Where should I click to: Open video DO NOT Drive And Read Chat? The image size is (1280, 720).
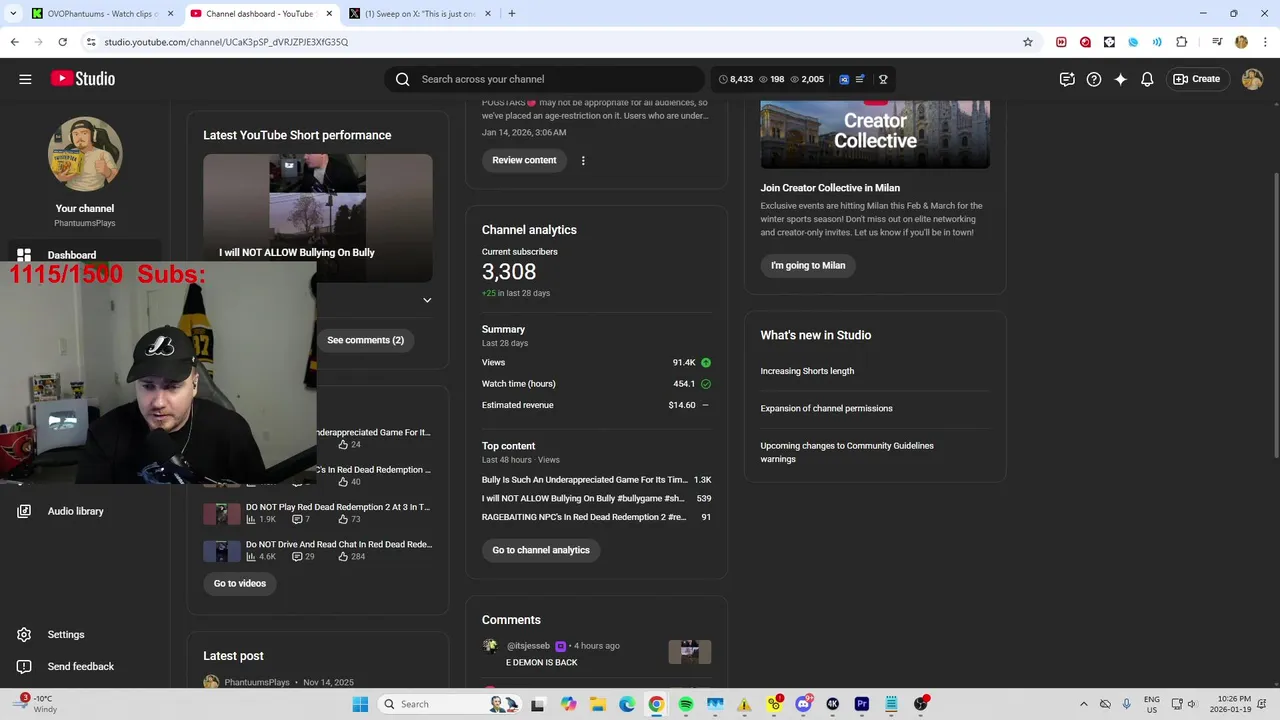point(339,544)
